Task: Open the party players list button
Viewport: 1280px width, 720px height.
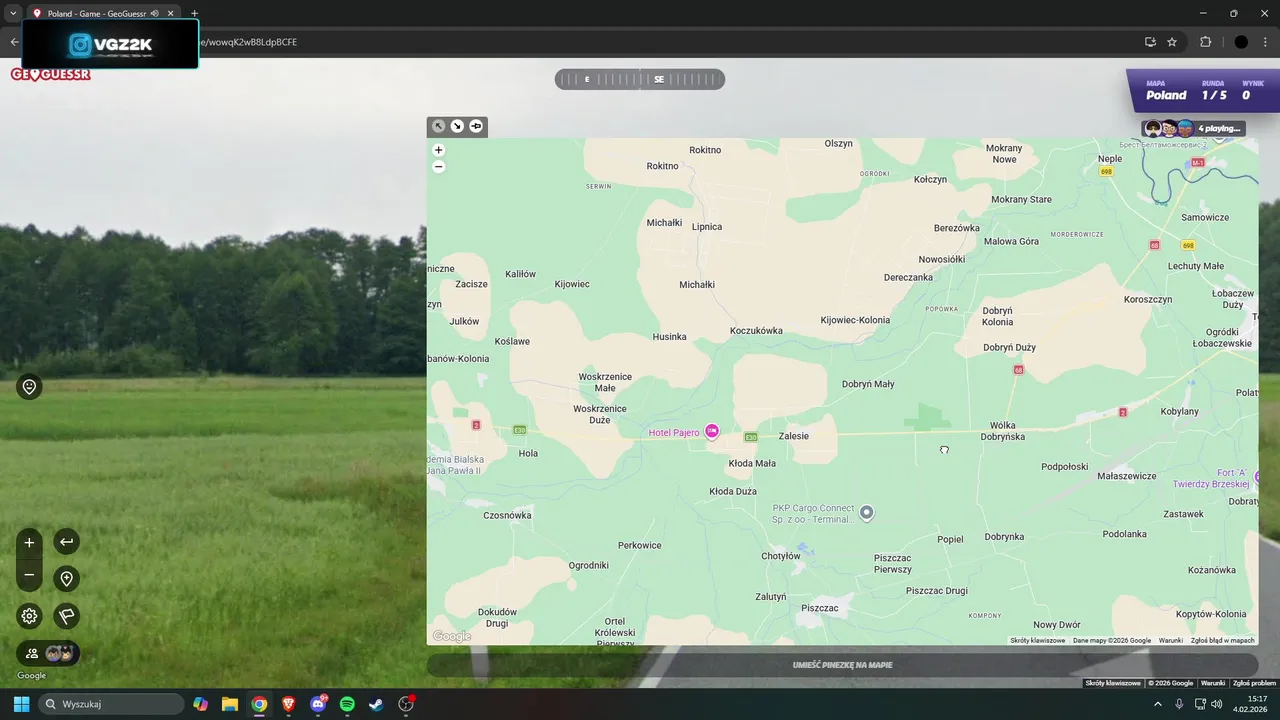Action: [48, 653]
